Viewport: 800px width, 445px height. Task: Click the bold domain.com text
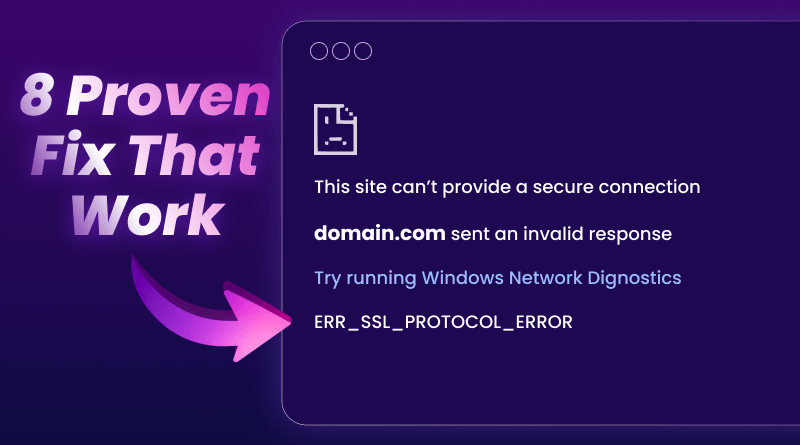(x=380, y=234)
